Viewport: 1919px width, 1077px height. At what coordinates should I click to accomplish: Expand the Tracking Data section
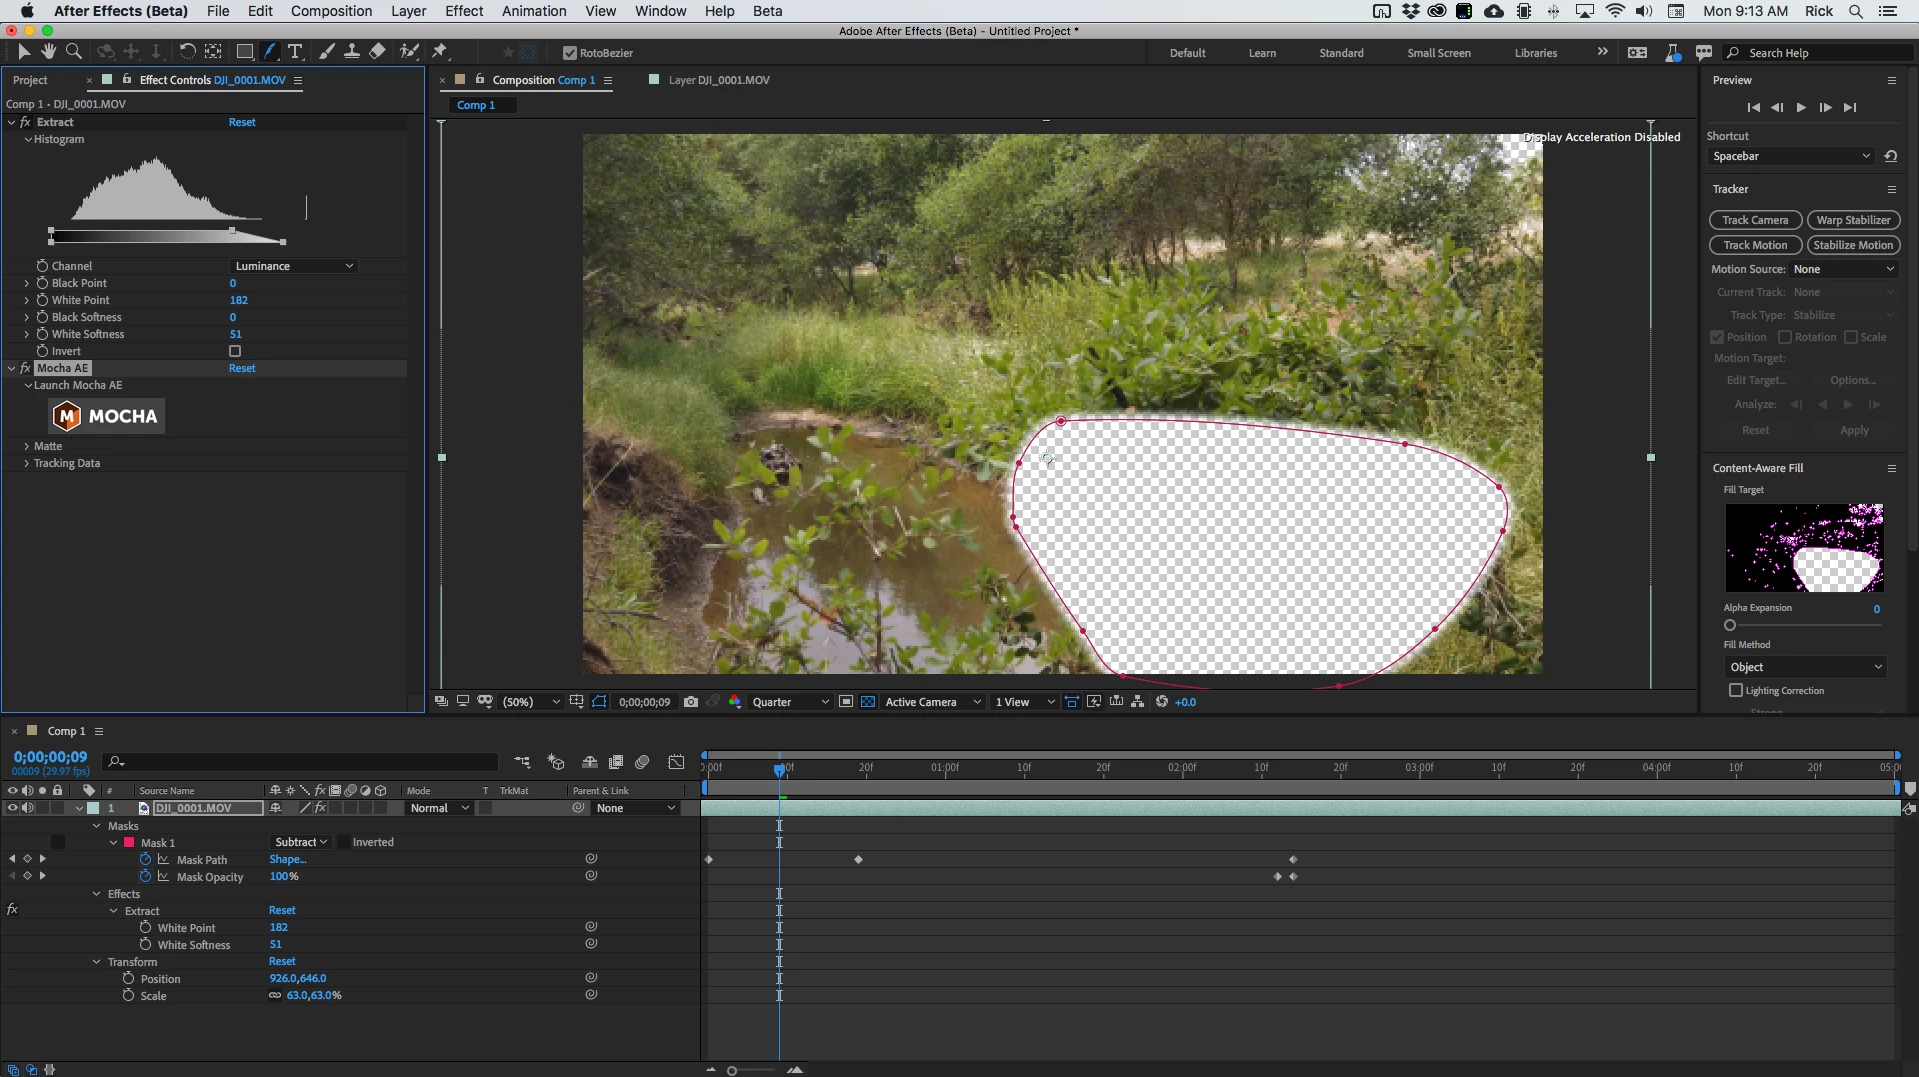27,463
